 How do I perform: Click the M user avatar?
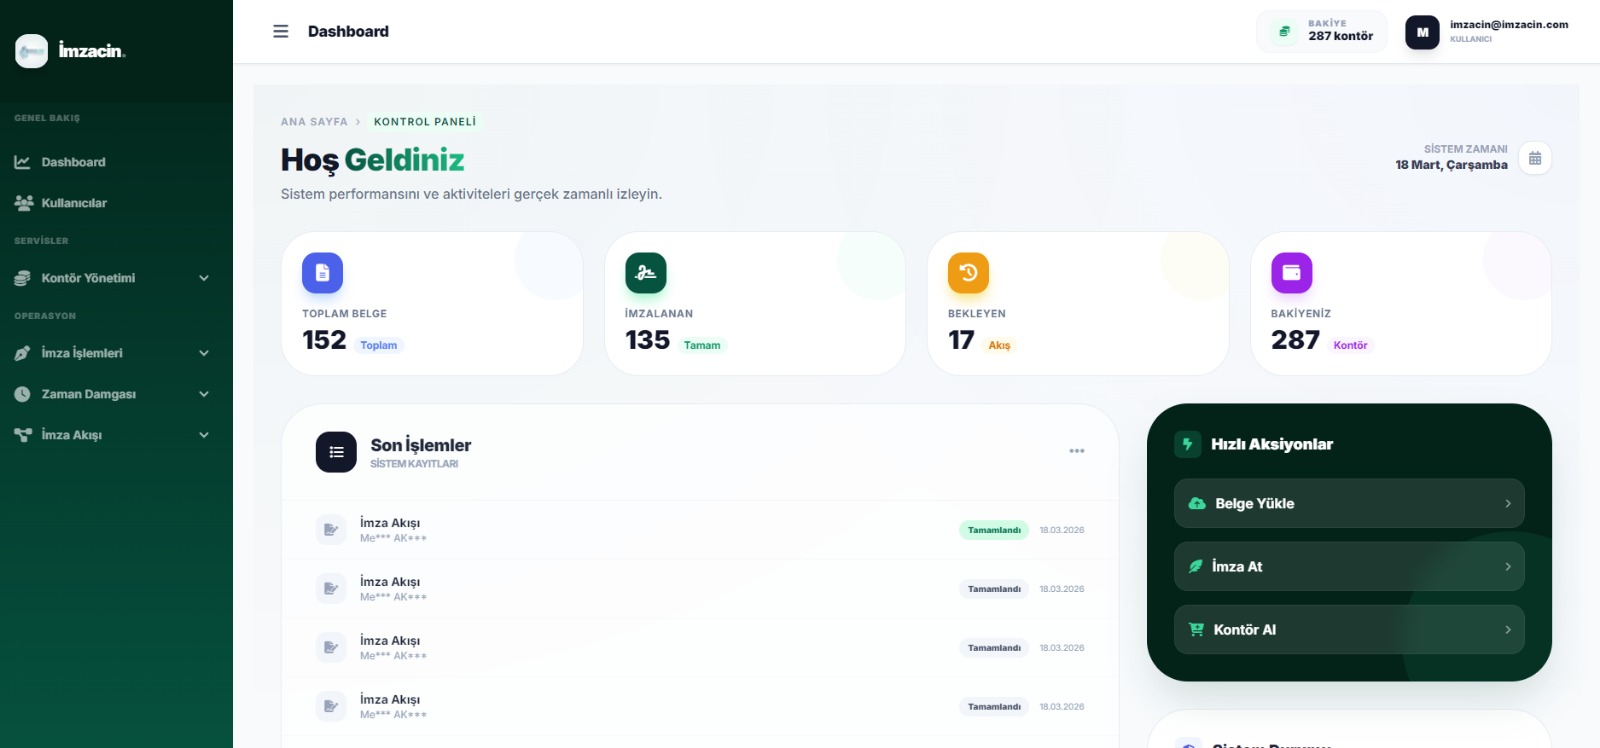1422,33
